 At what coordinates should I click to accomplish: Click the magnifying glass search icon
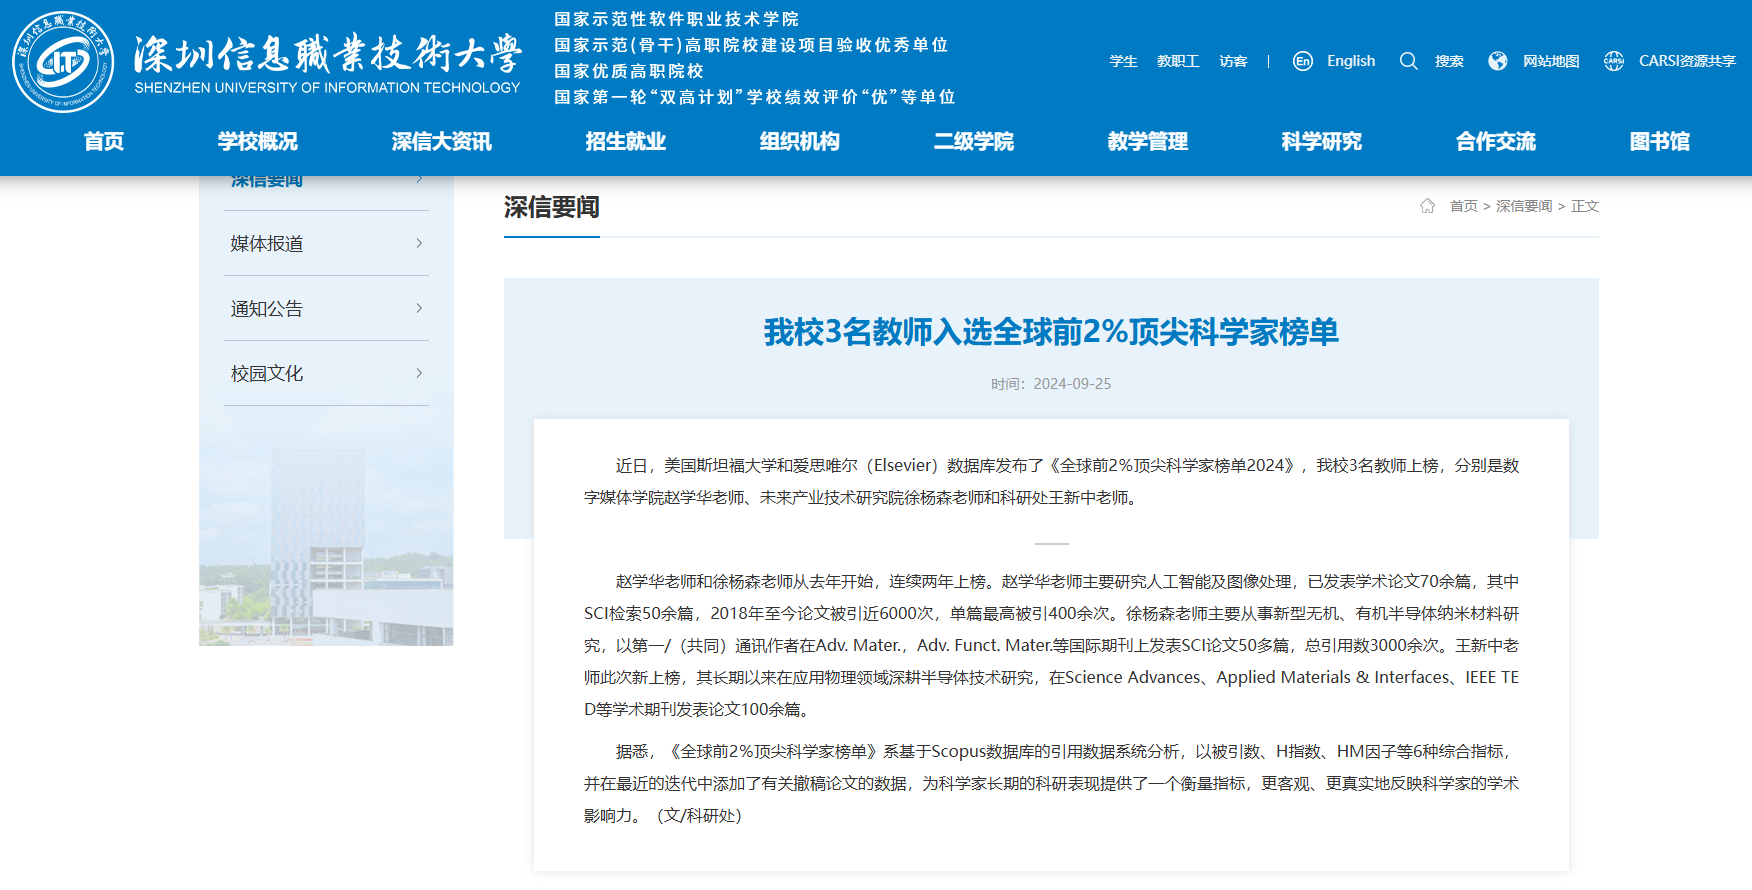[1408, 61]
